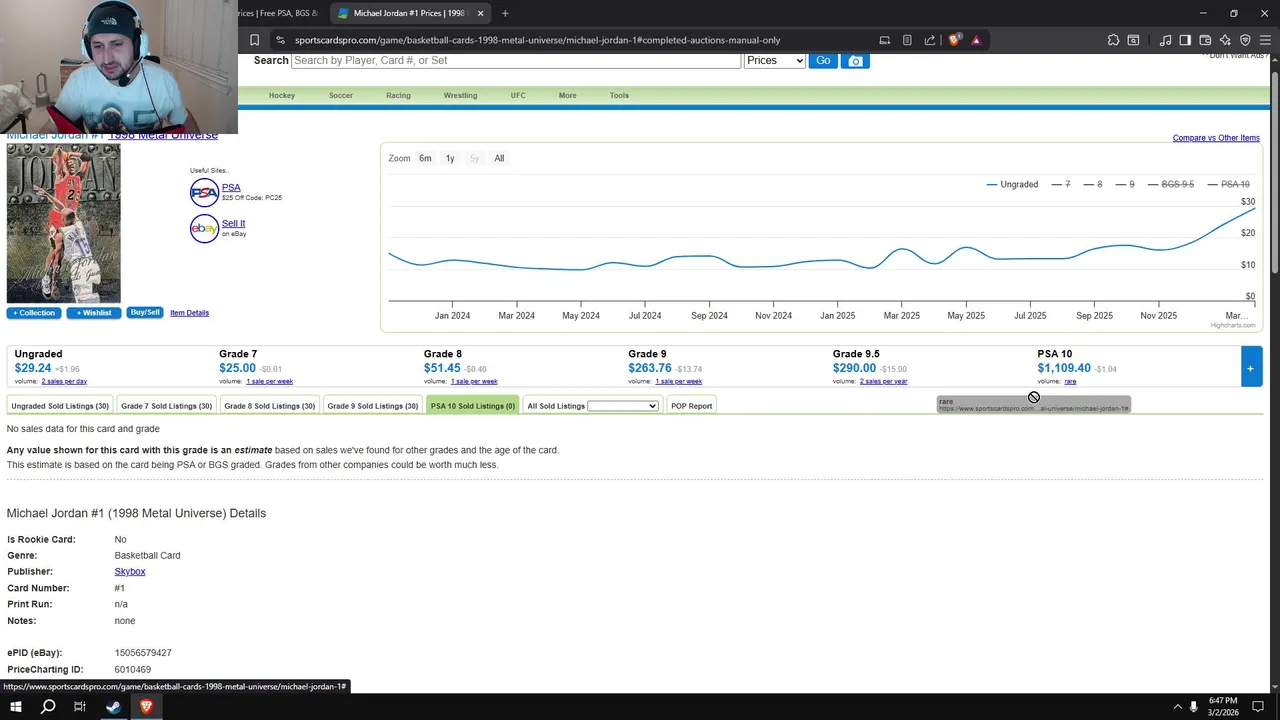Toggle BGS 9.5 series in chart legend
The image size is (1280, 720).
pyautogui.click(x=1171, y=184)
